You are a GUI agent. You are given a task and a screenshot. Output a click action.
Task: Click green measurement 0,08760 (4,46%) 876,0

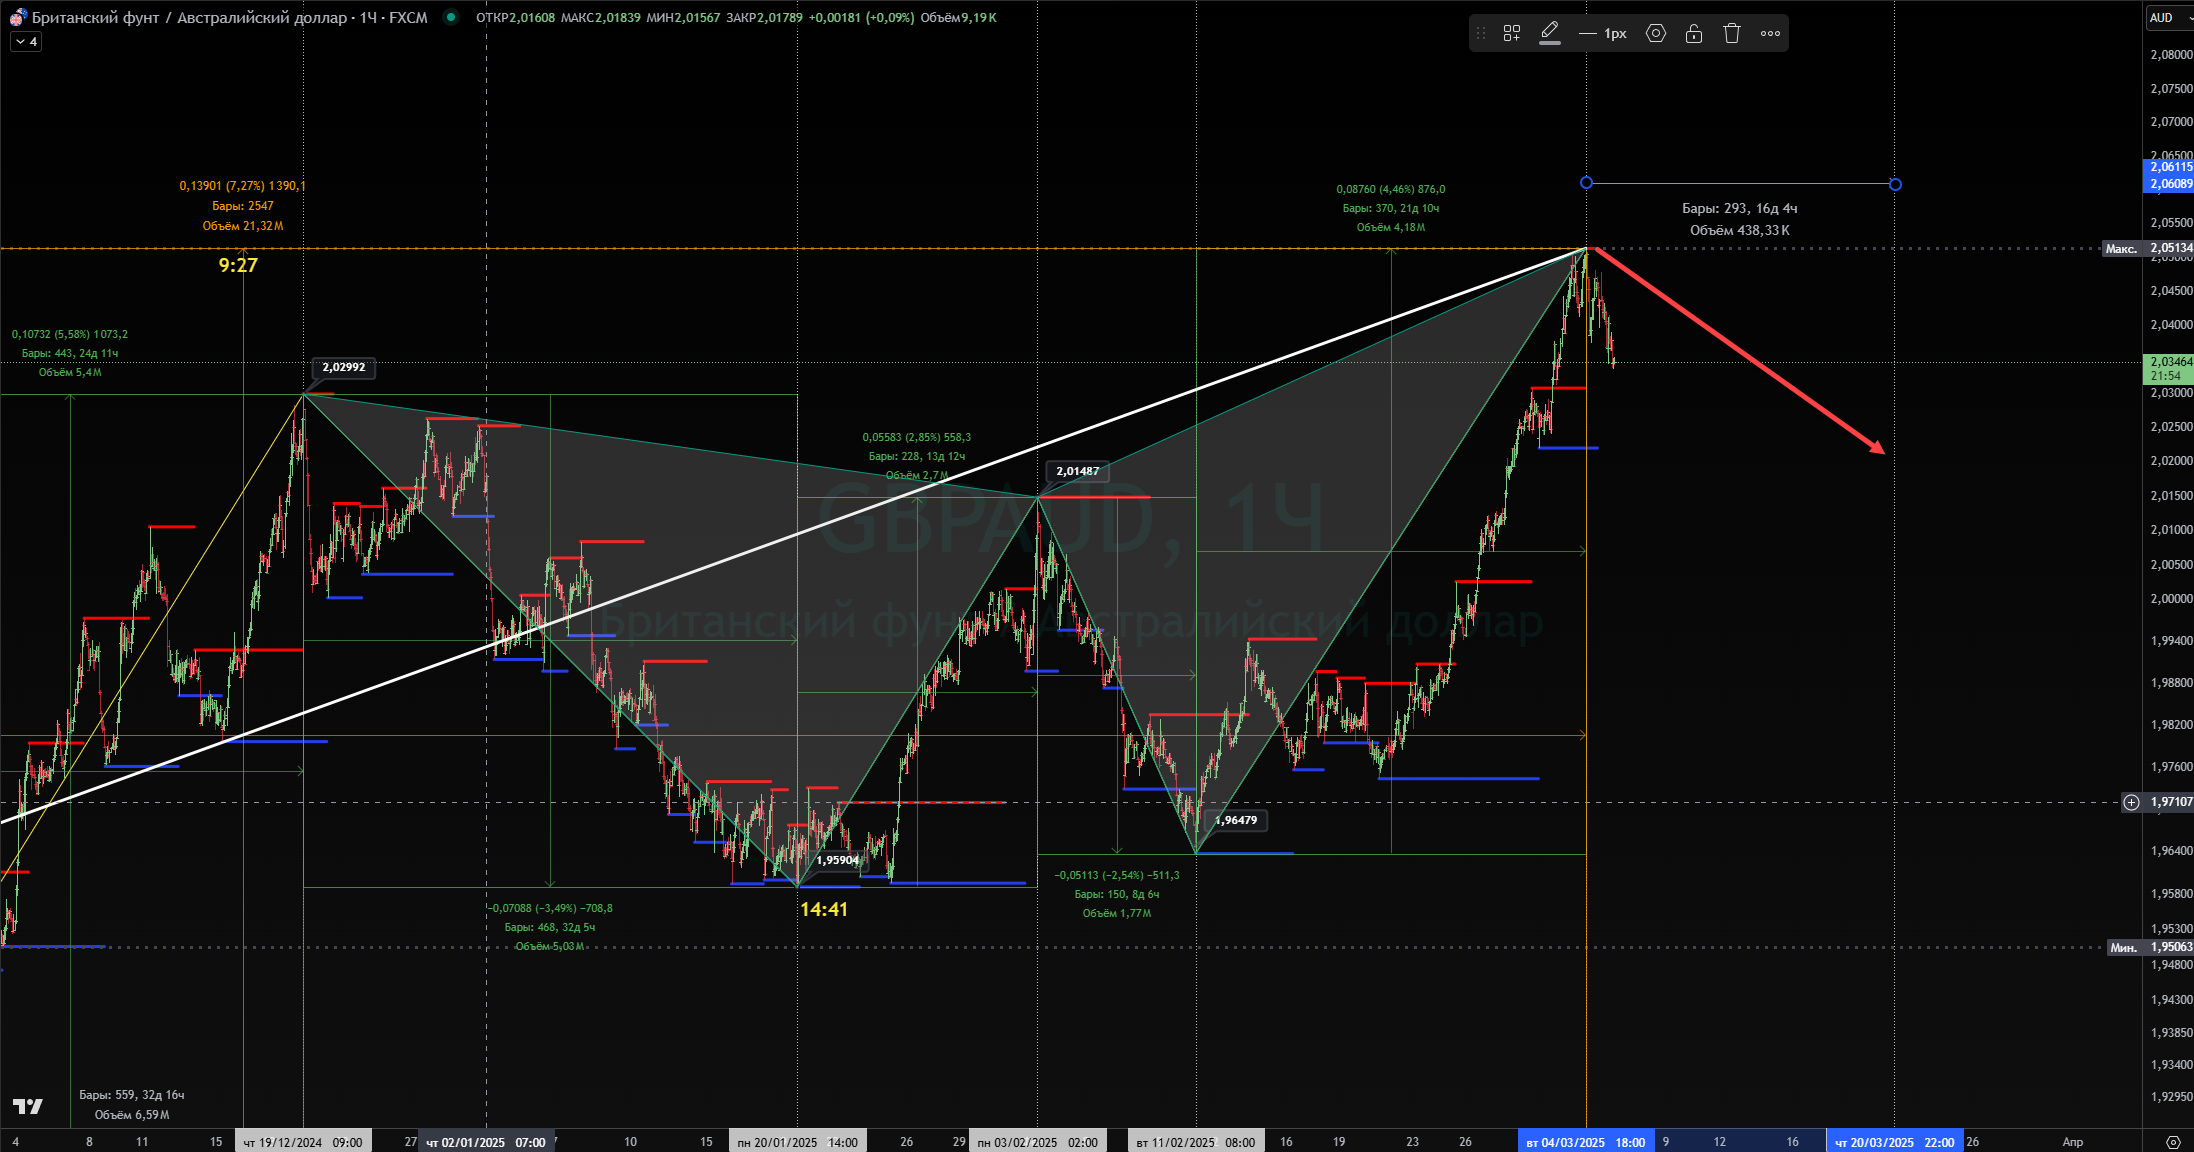(x=1391, y=189)
